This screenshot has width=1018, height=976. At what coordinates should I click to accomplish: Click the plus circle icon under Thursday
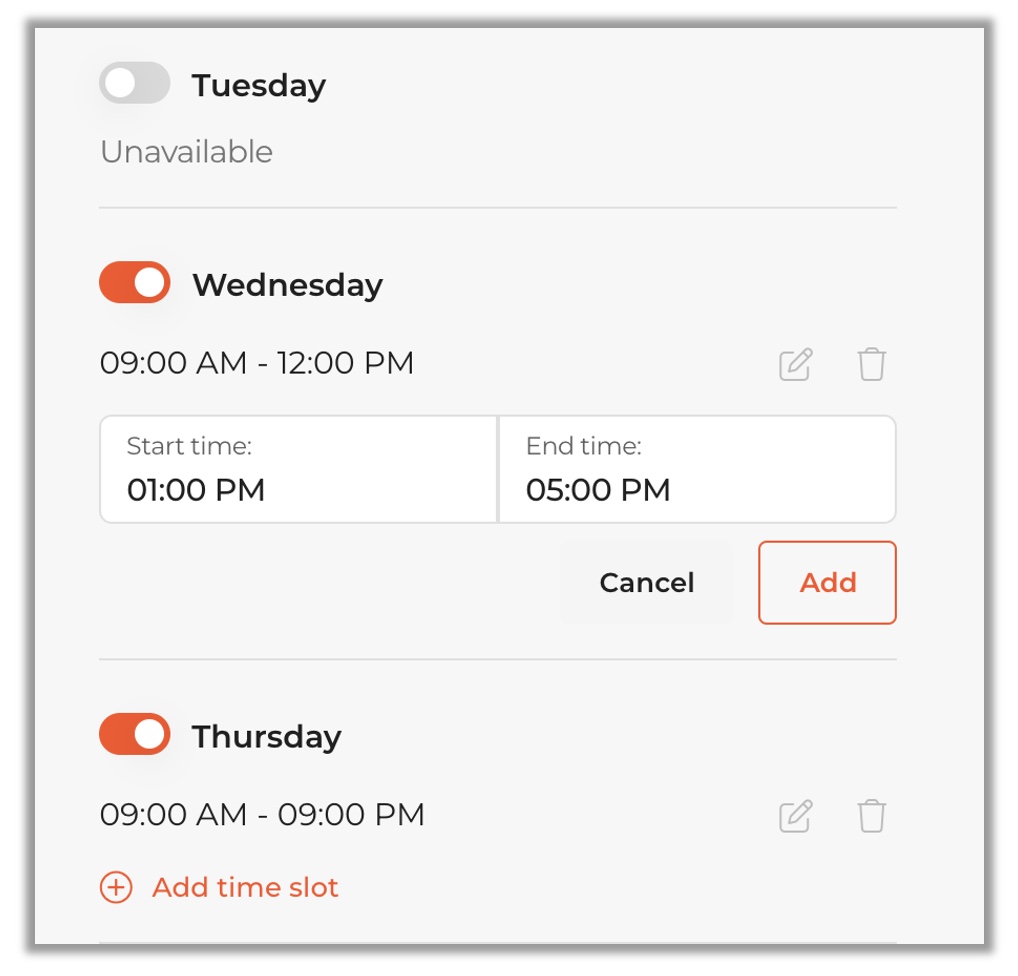[116, 887]
